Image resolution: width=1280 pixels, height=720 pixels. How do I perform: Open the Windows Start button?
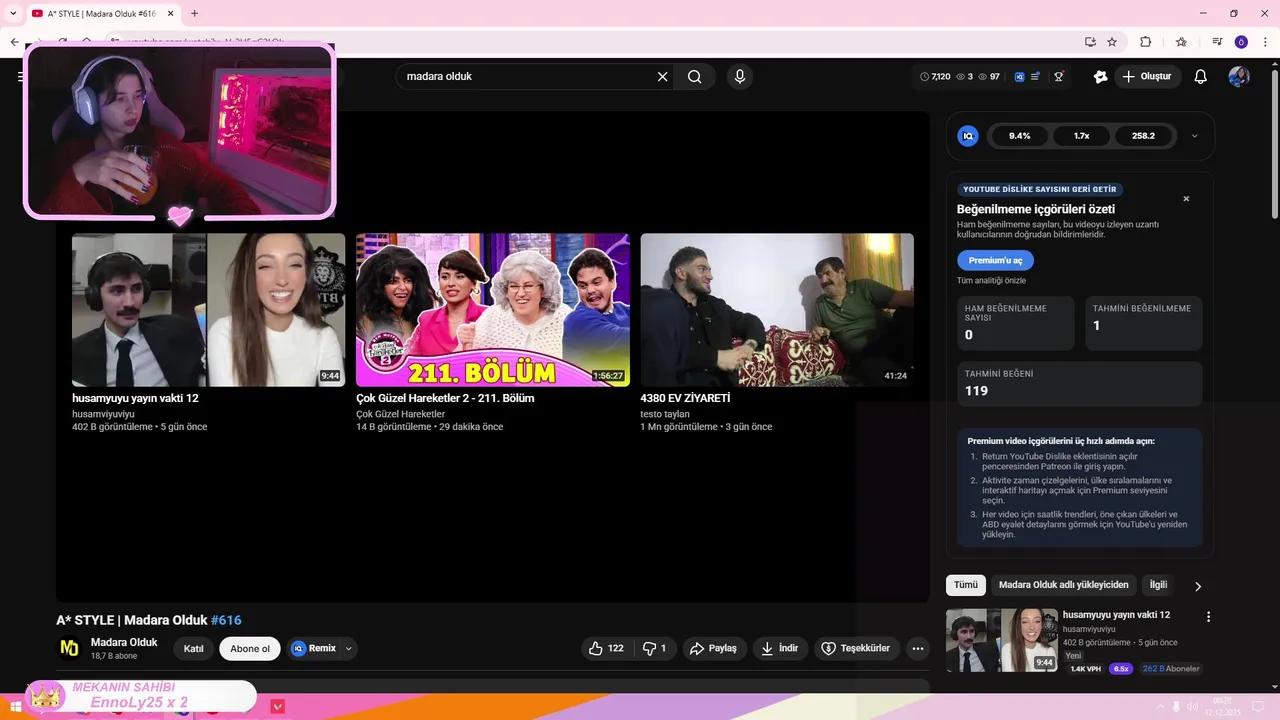click(x=15, y=706)
